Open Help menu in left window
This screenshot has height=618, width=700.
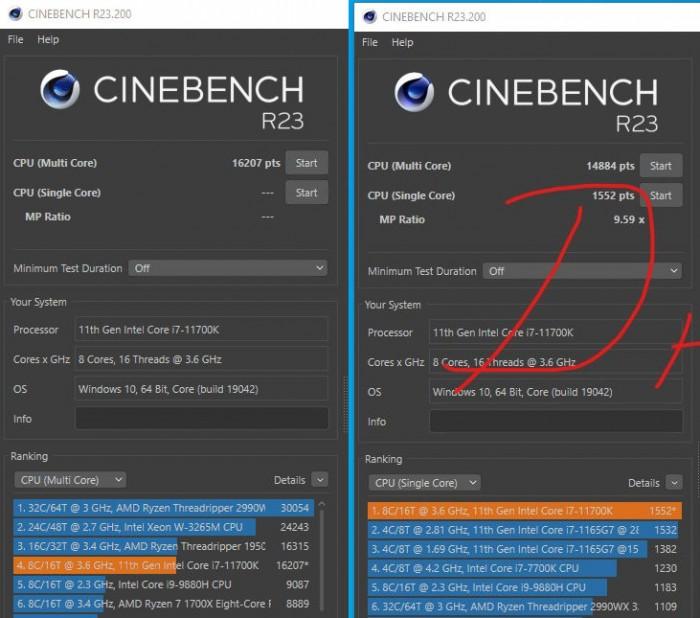48,40
